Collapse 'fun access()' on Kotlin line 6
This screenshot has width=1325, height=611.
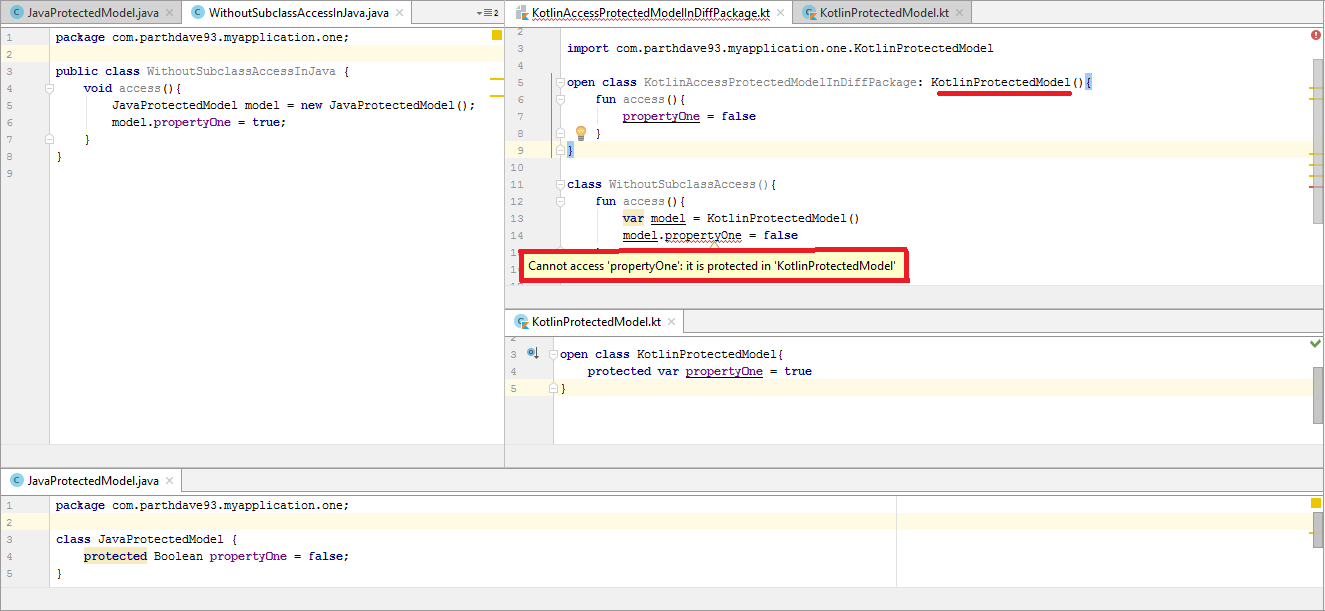click(559, 99)
